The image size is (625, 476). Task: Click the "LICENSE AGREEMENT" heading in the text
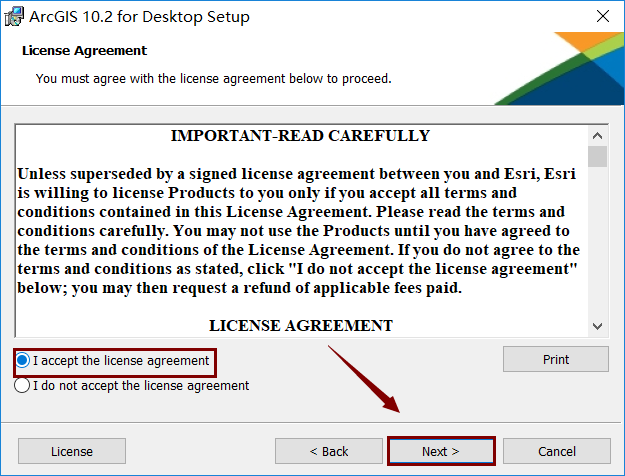click(301, 325)
